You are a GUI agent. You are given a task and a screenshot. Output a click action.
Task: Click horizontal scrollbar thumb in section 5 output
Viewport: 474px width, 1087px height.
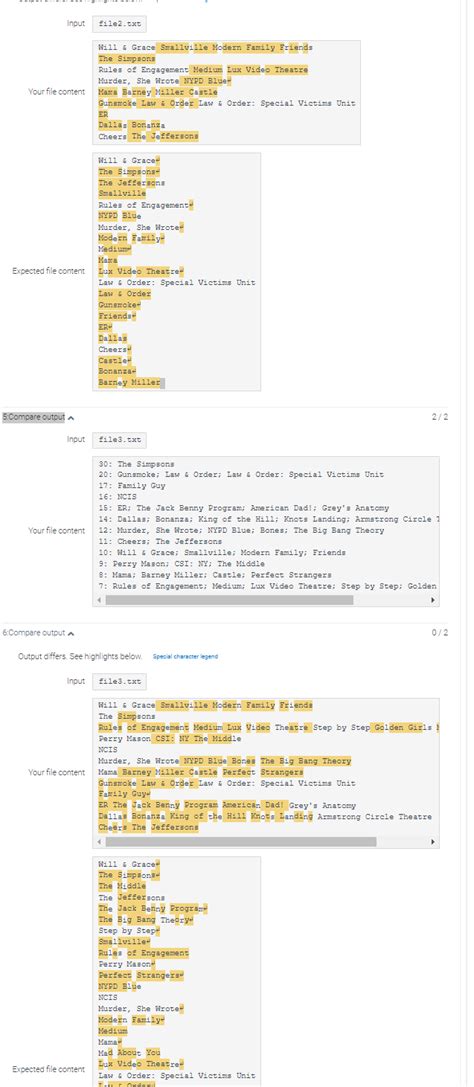click(x=229, y=600)
